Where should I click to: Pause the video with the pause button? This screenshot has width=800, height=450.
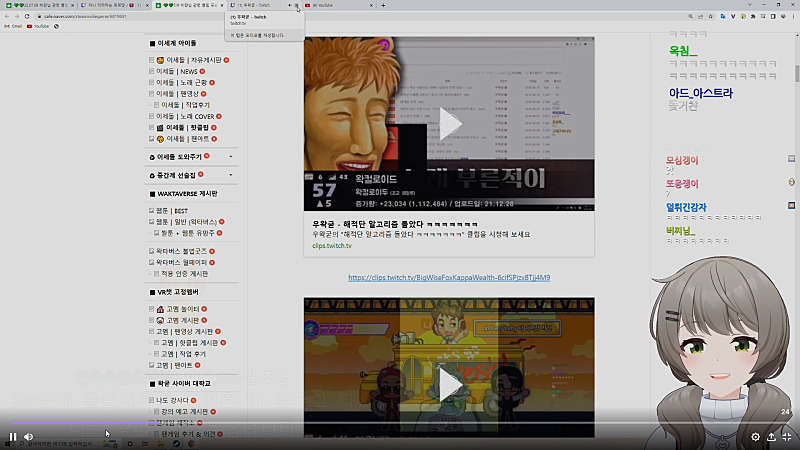[13, 437]
